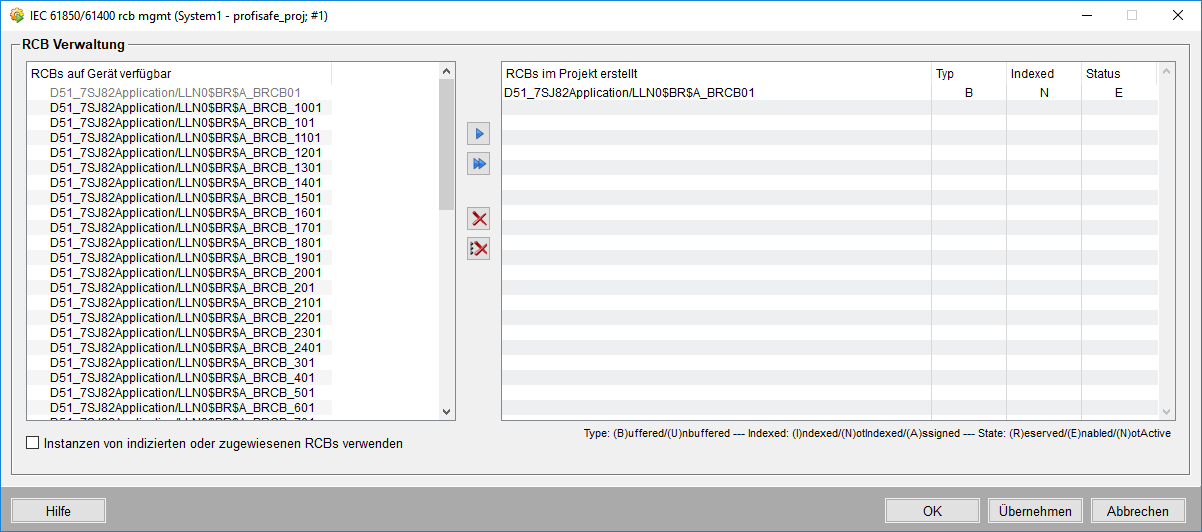Screen dimensions: 1202x532
Task: Select A_BRCB_2001 row
Action: tap(180, 272)
